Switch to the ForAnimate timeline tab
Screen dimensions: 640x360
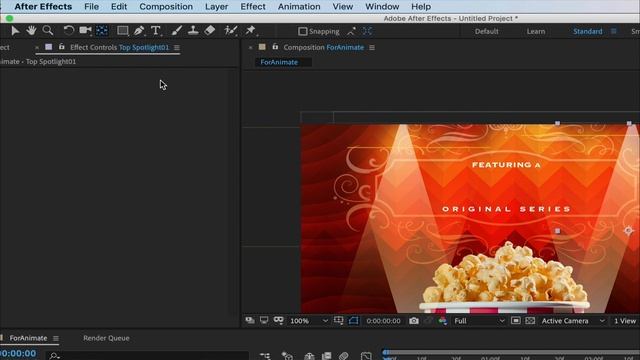click(28, 338)
